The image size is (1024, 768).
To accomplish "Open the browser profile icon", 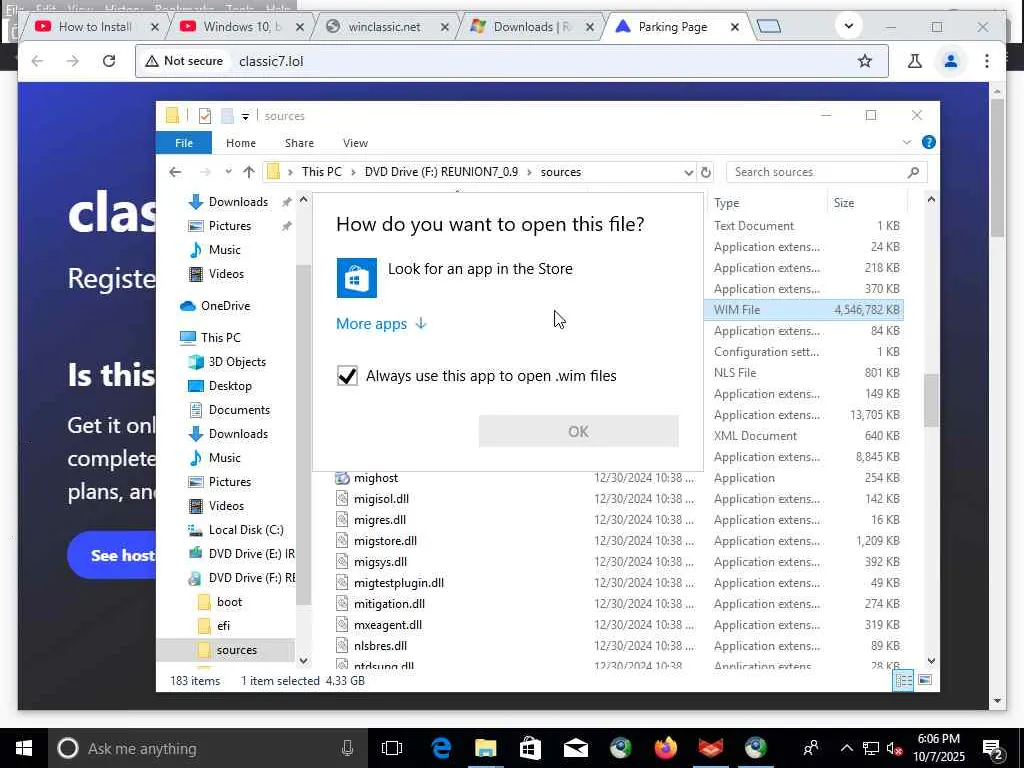I will click(x=950, y=61).
